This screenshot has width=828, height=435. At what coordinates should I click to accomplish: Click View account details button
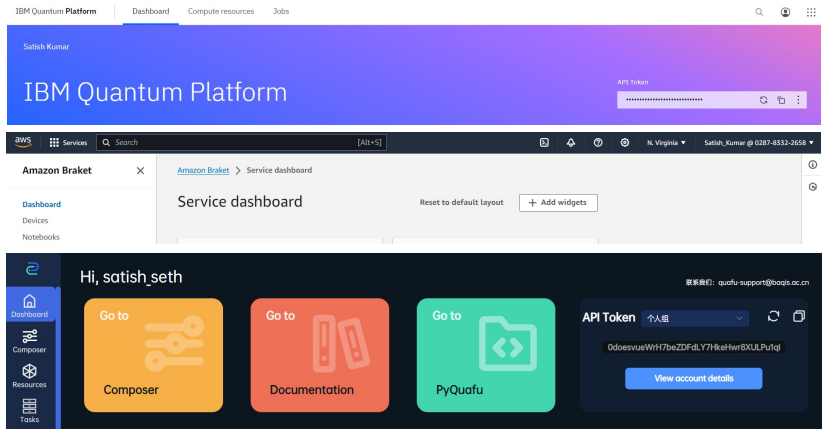click(693, 379)
